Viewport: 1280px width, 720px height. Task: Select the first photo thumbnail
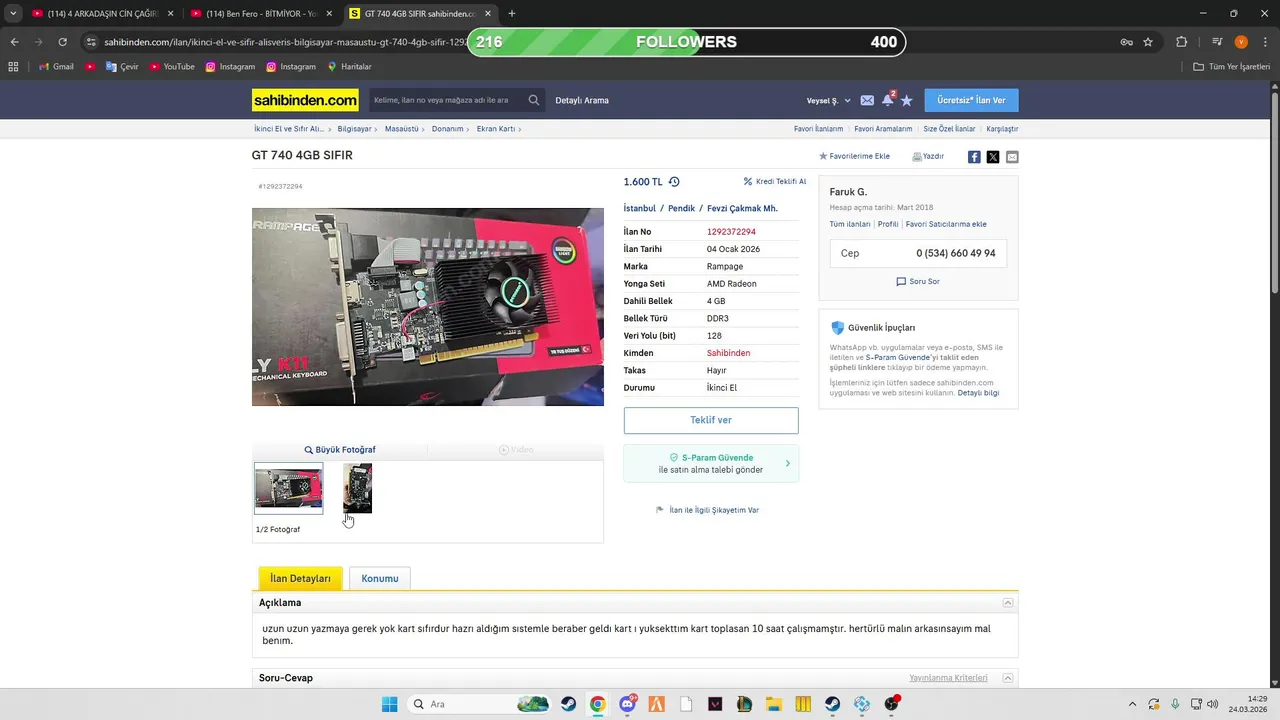coord(289,488)
